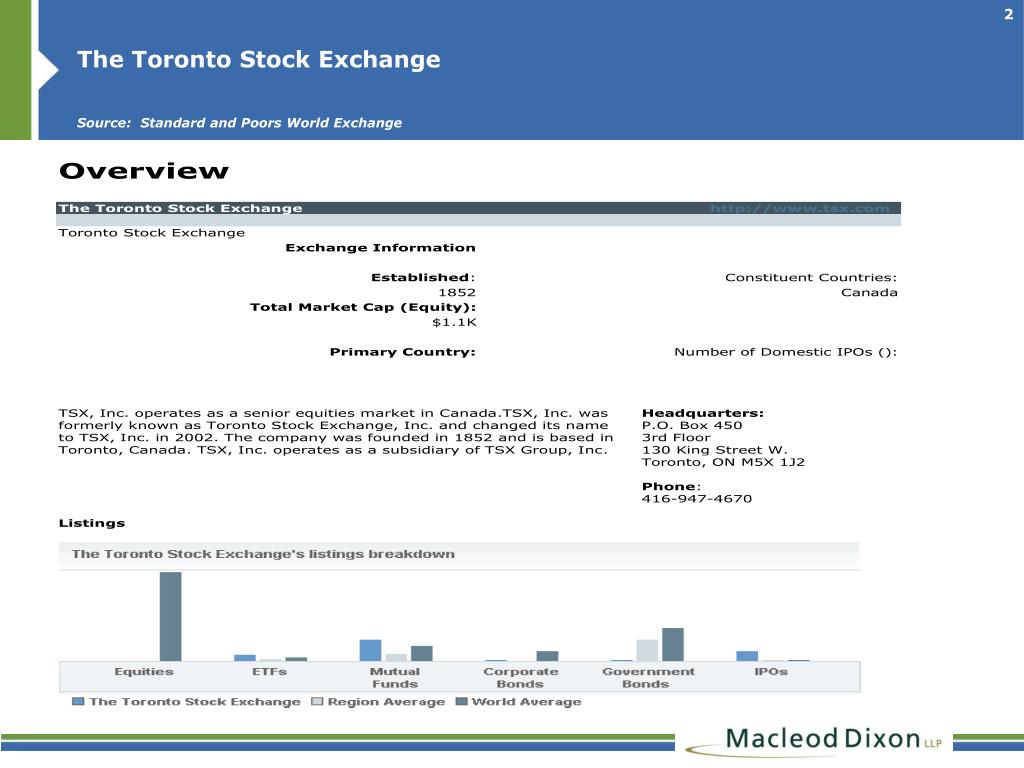Screen dimensions: 1024x768
Task: Click the 'Source: Standard and Poors World Exchange' line
Action: 239,123
